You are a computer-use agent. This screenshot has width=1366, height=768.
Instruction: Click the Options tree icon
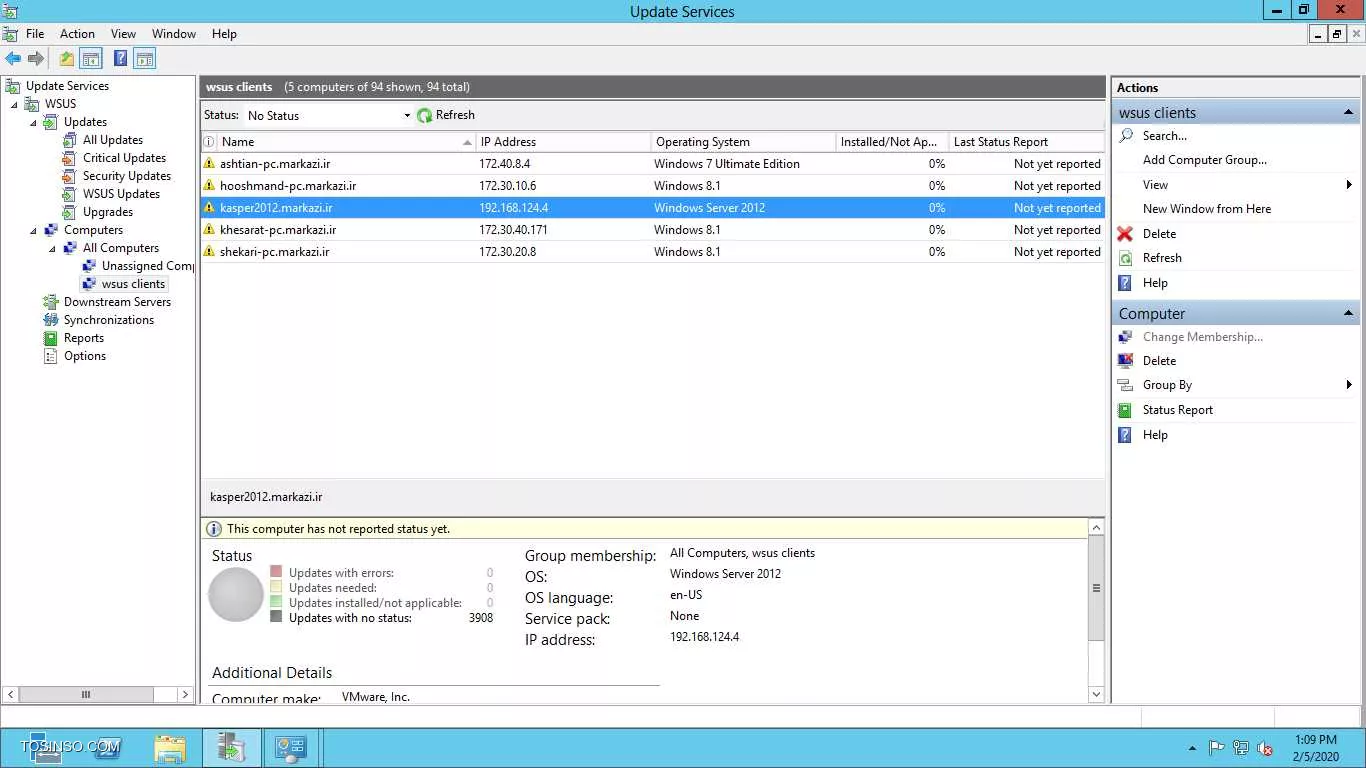50,356
